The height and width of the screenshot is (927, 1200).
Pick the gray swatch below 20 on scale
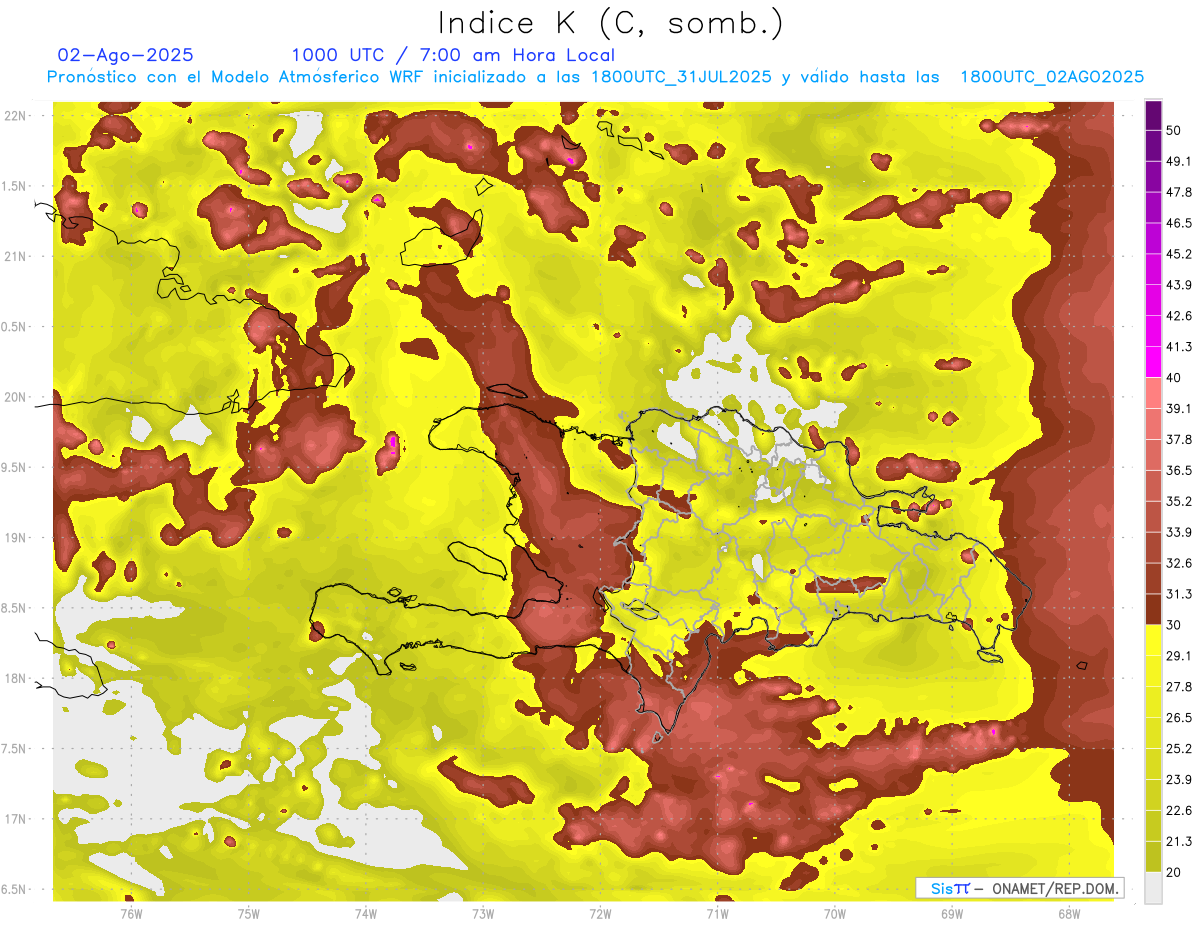pos(1154,888)
